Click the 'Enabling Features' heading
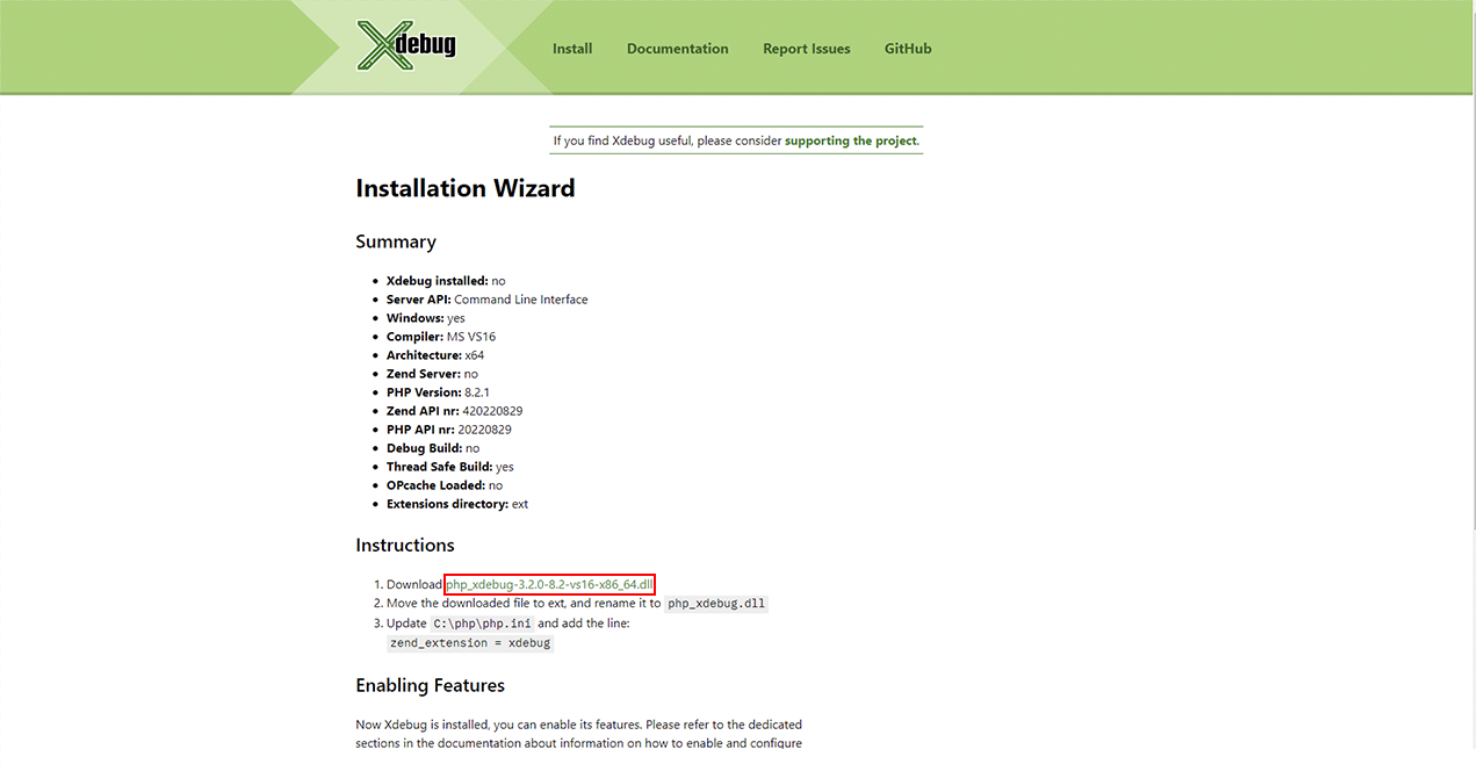 point(430,685)
